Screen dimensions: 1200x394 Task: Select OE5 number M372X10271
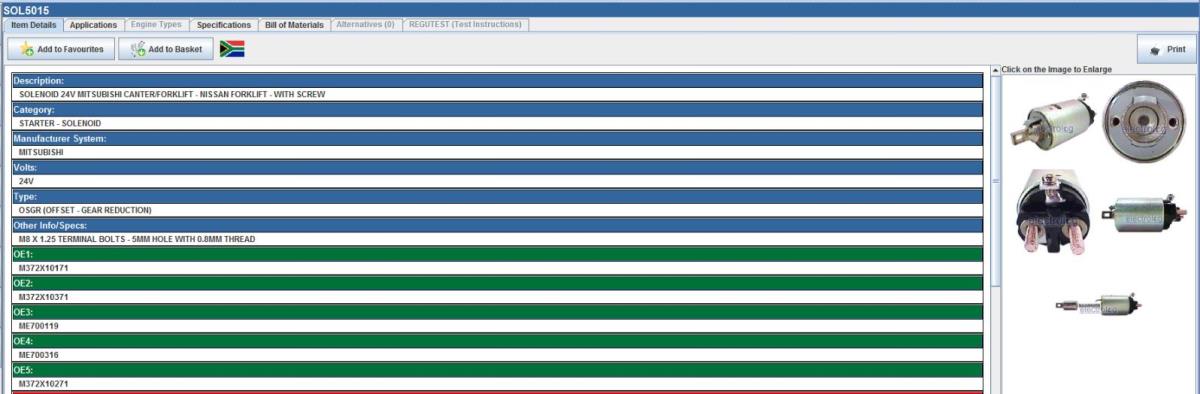click(43, 384)
